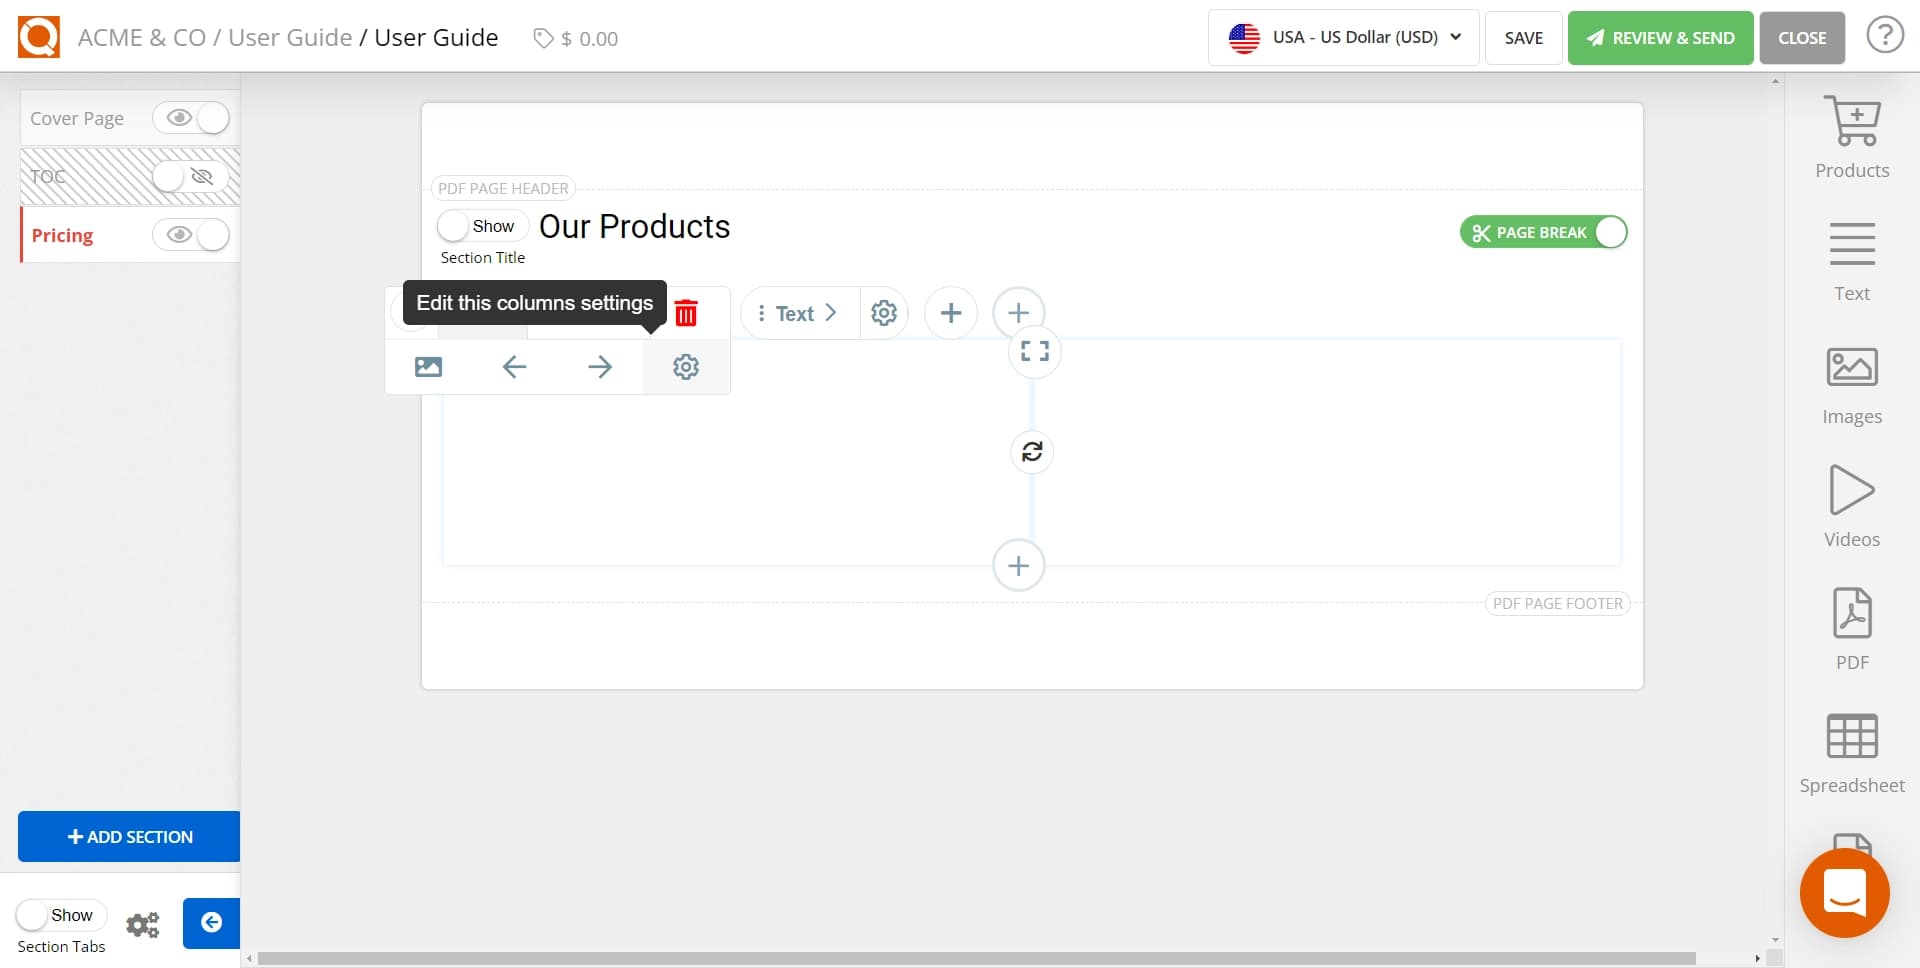This screenshot has height=968, width=1920.
Task: Open the help question mark menu
Action: (1886, 34)
